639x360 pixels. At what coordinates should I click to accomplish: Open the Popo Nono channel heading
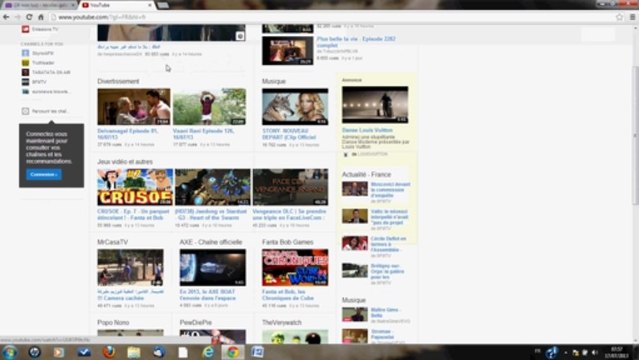pyautogui.click(x=113, y=322)
